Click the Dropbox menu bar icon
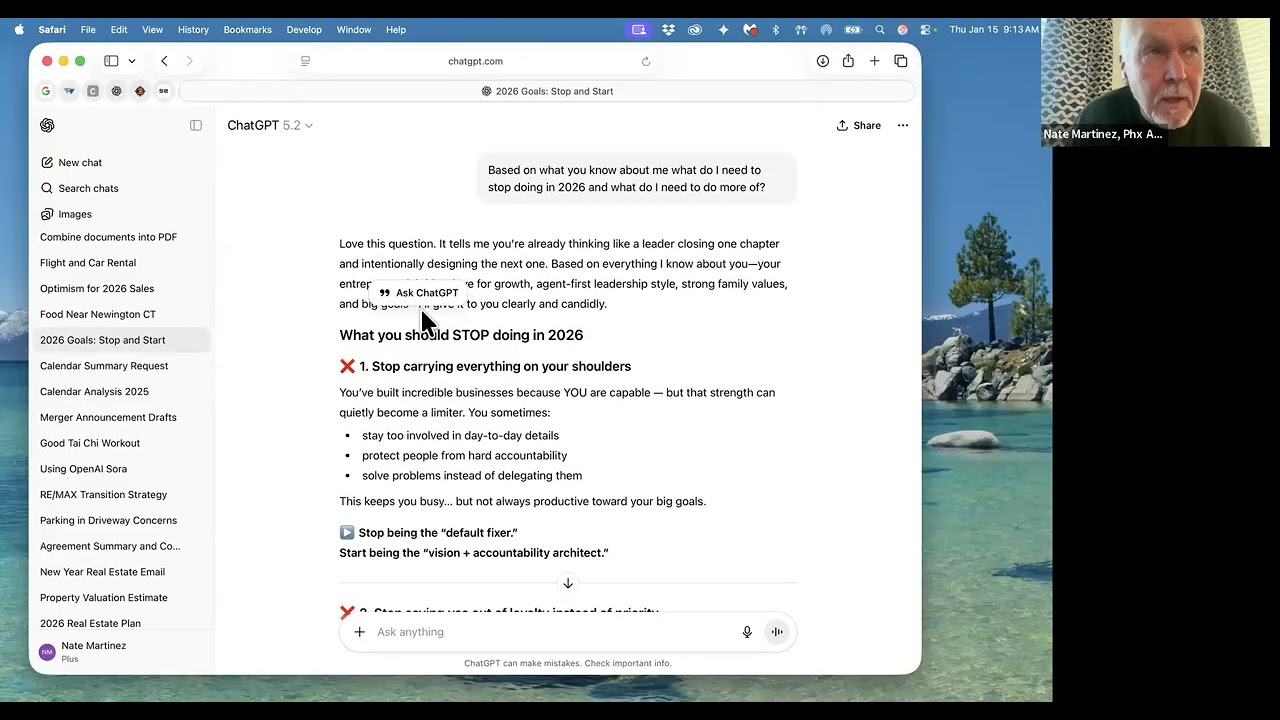This screenshot has width=1280, height=720. click(x=668, y=30)
